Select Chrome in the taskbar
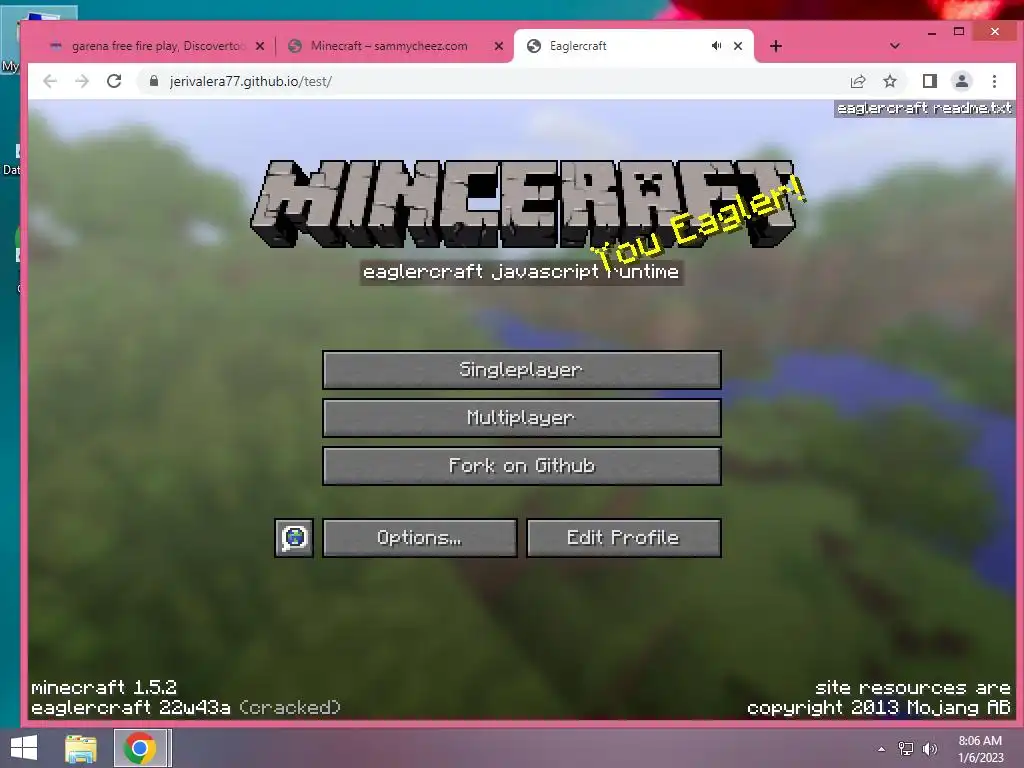The image size is (1024, 768). click(140, 748)
